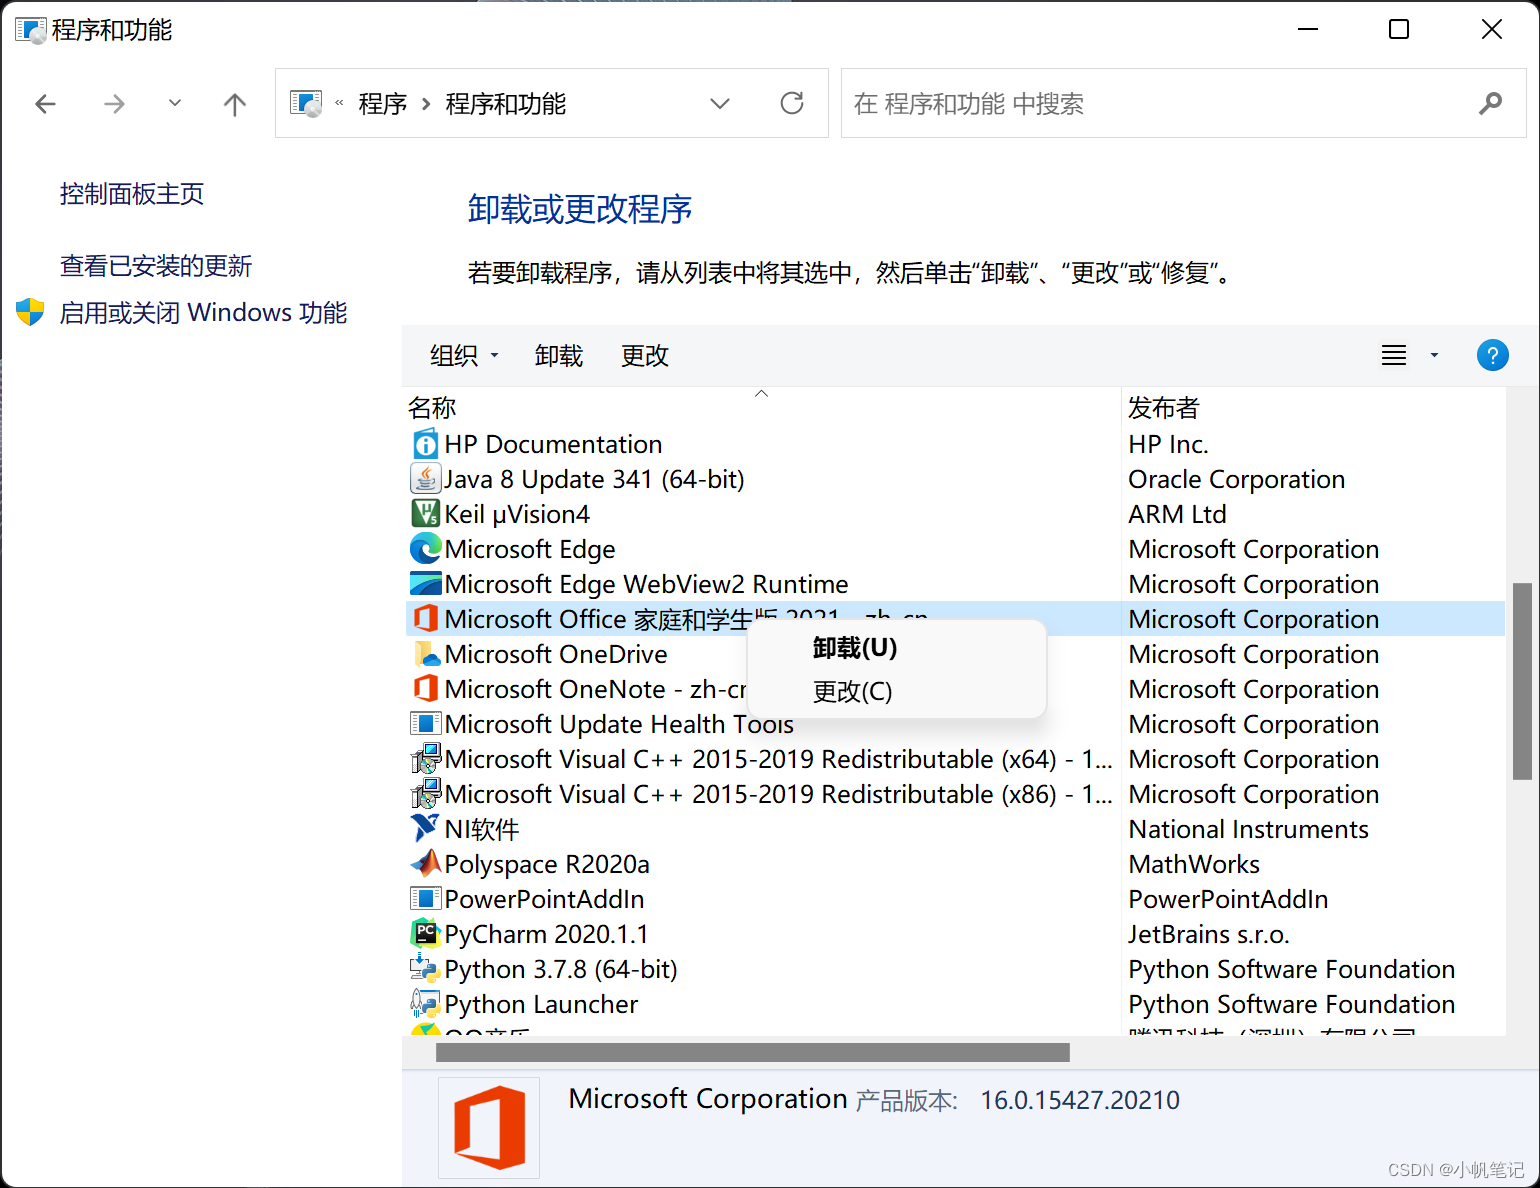Click the version number 16.0.15427.20210
Viewport: 1540px width, 1188px height.
click(x=1080, y=1100)
